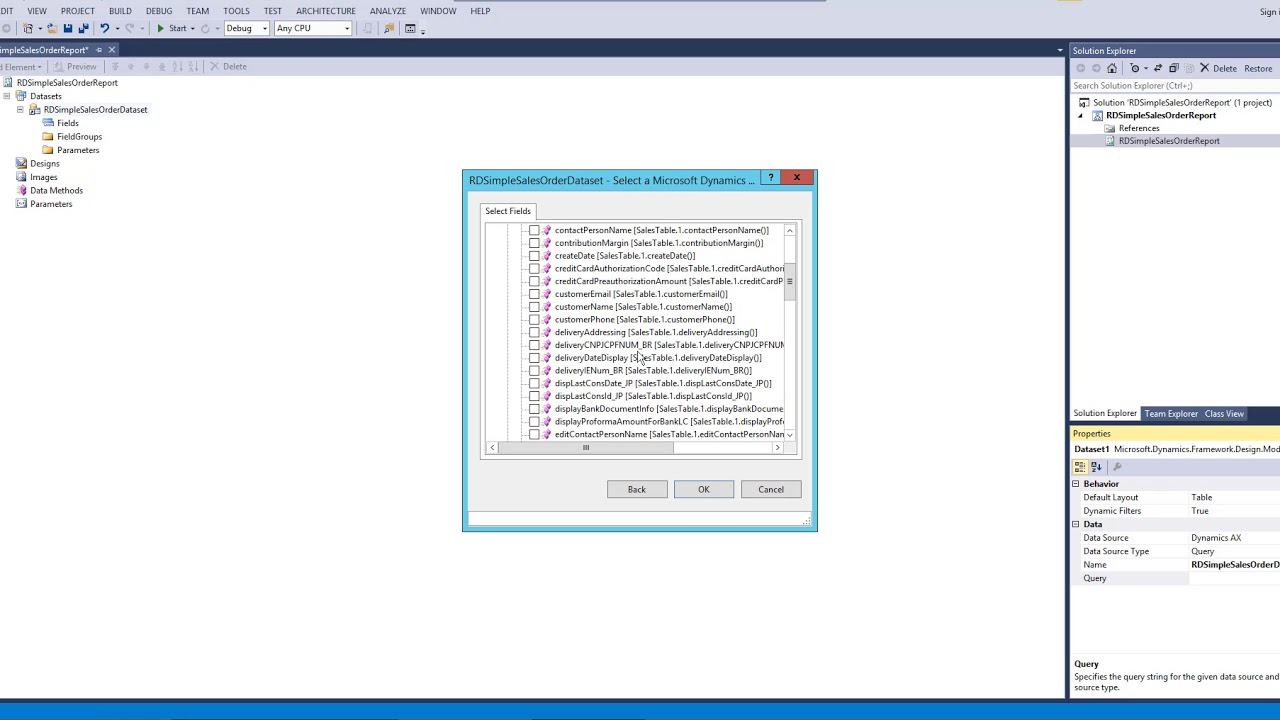Screen dimensions: 1280x720
Task: Check the deliveryDateDisplay field checkbox
Action: (x=534, y=358)
